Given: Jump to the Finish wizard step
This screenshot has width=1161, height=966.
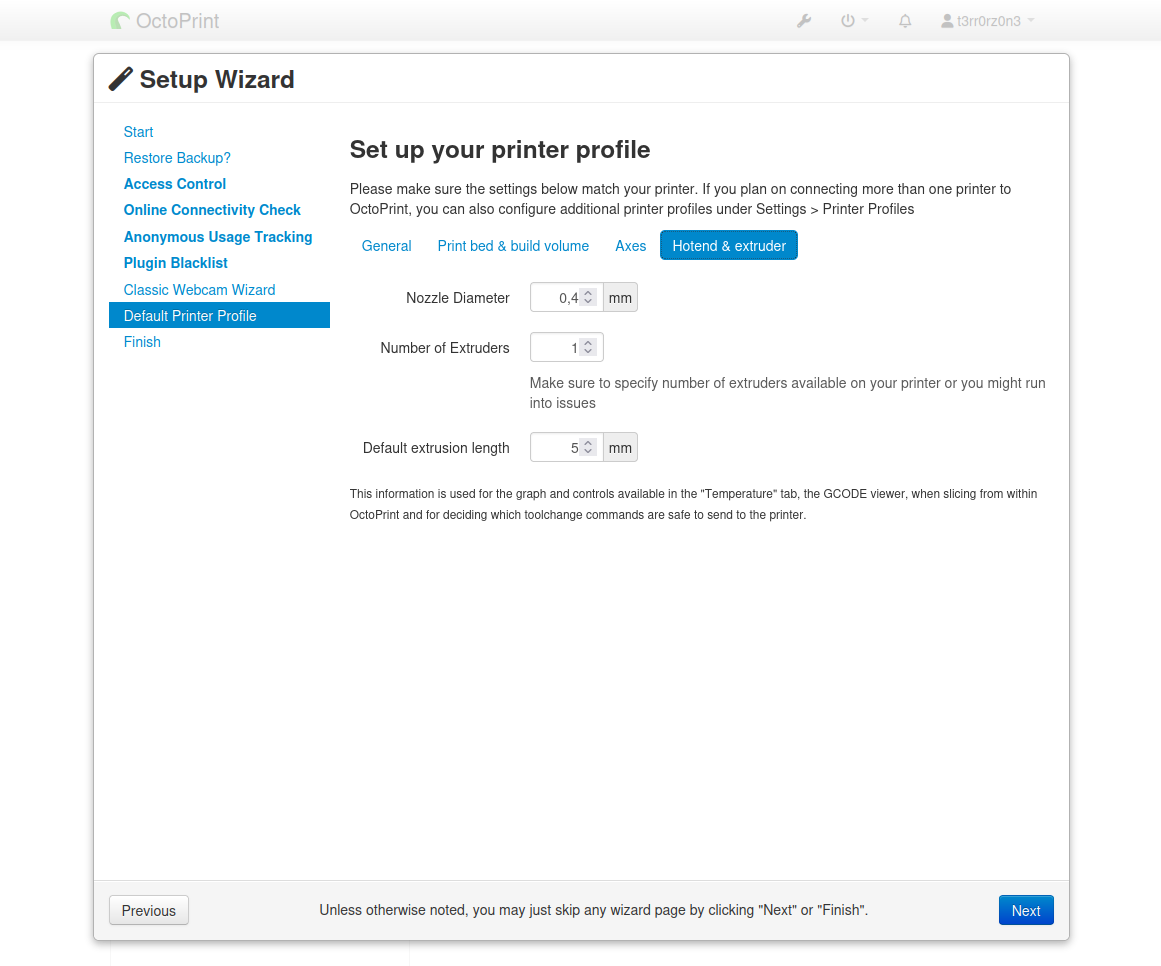Looking at the screenshot, I should (142, 342).
